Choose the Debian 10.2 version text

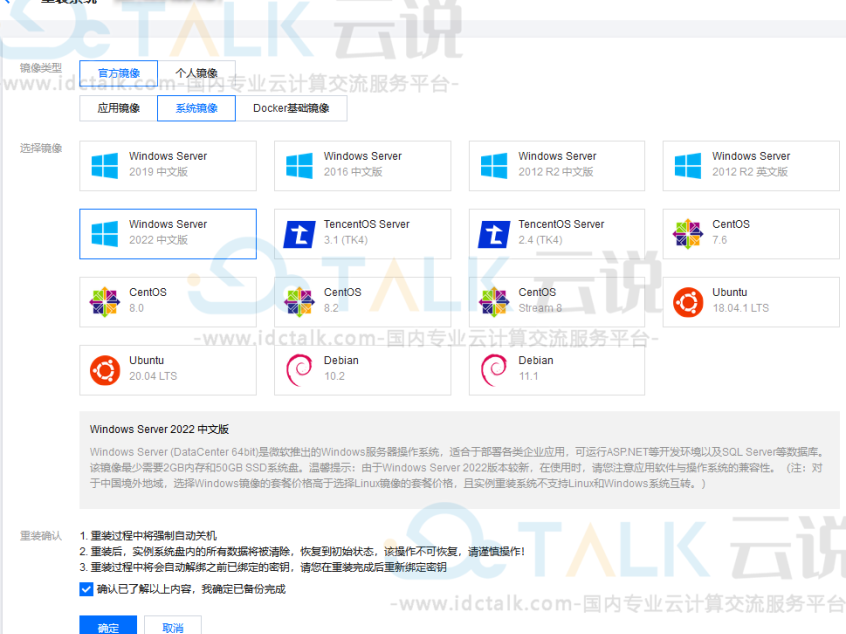point(335,376)
